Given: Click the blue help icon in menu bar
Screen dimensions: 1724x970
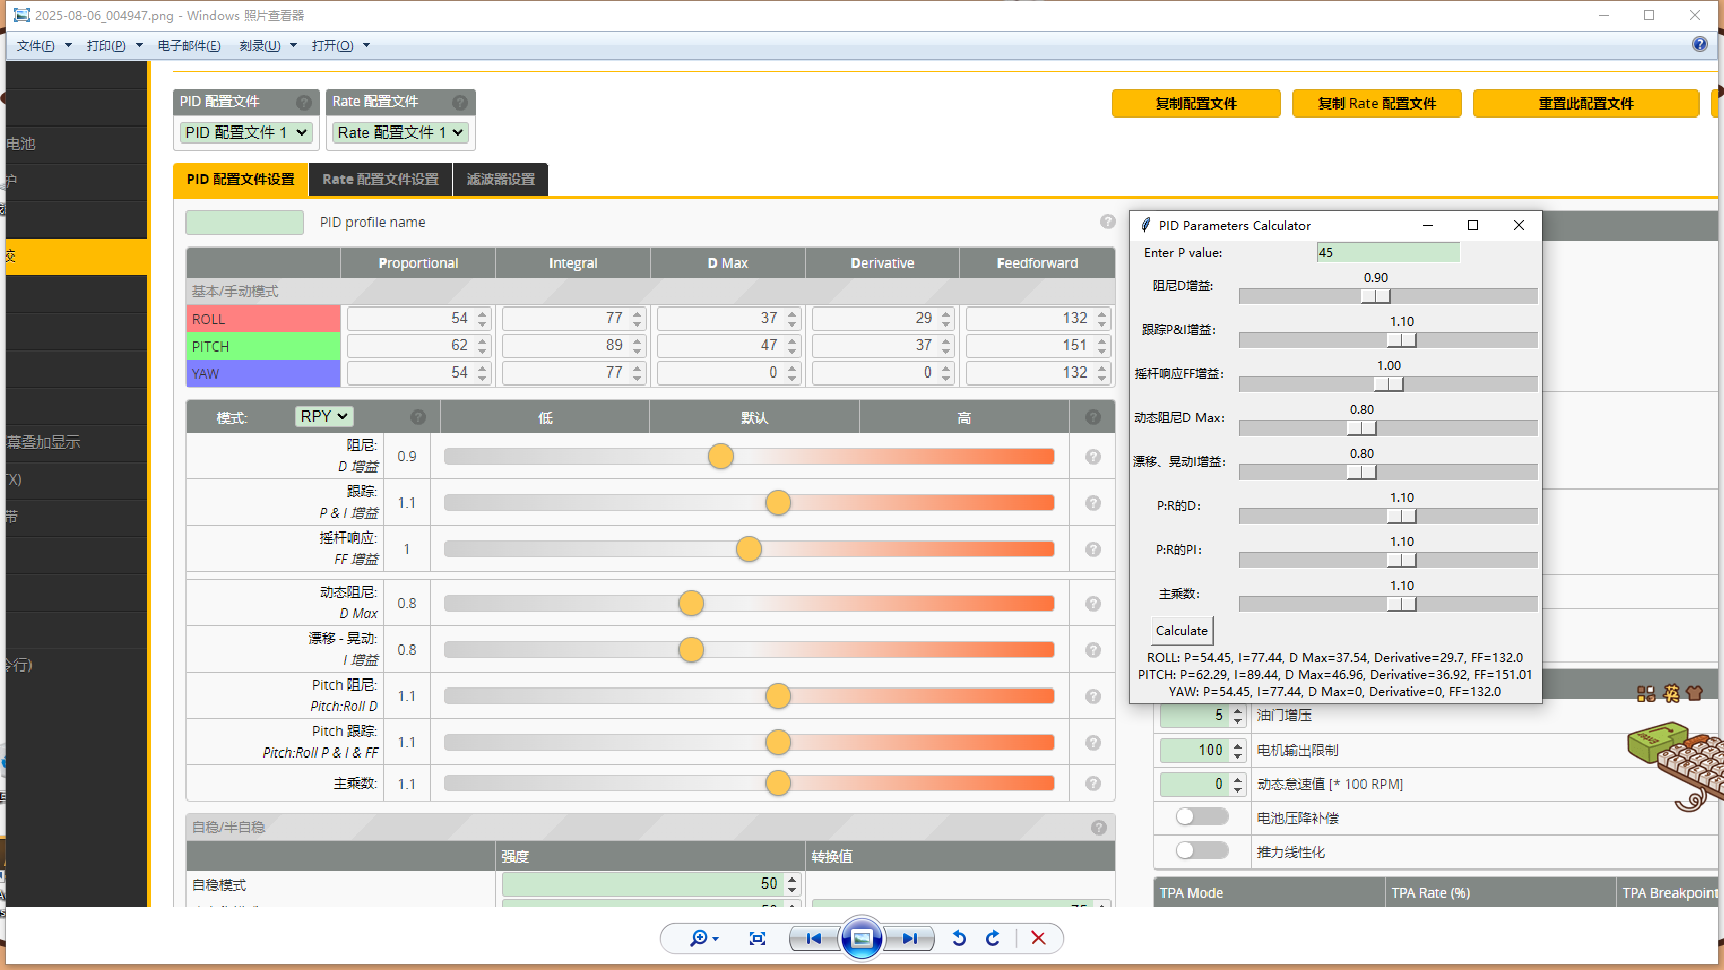Looking at the screenshot, I should [x=1699, y=44].
